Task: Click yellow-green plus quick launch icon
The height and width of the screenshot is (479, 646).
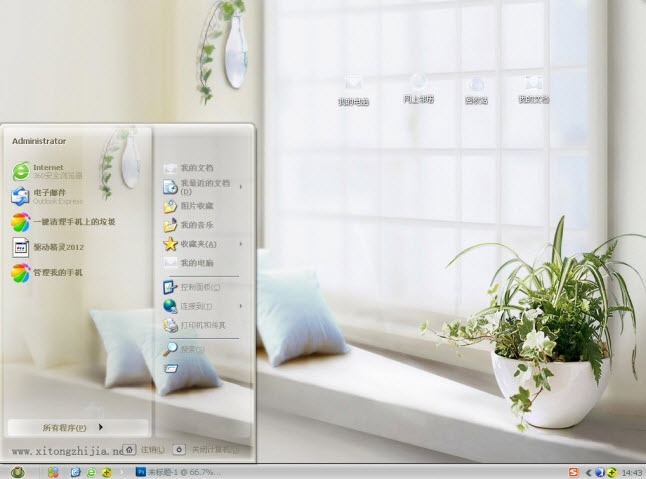Action: pyautogui.click(x=107, y=472)
